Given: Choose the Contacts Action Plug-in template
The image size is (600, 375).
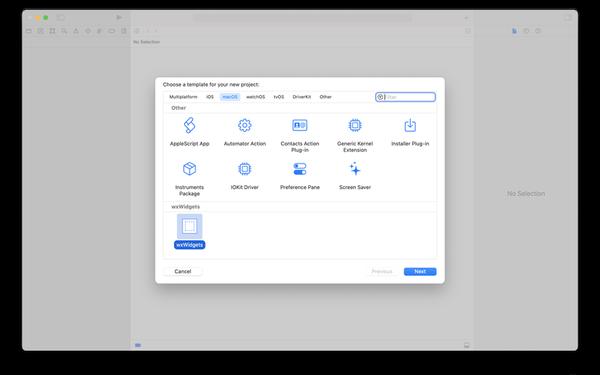Looking at the screenshot, I should (x=300, y=135).
